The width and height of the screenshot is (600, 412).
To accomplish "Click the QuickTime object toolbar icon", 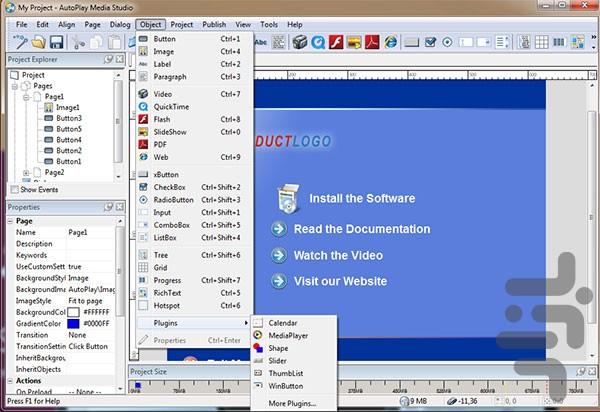I will [x=318, y=42].
